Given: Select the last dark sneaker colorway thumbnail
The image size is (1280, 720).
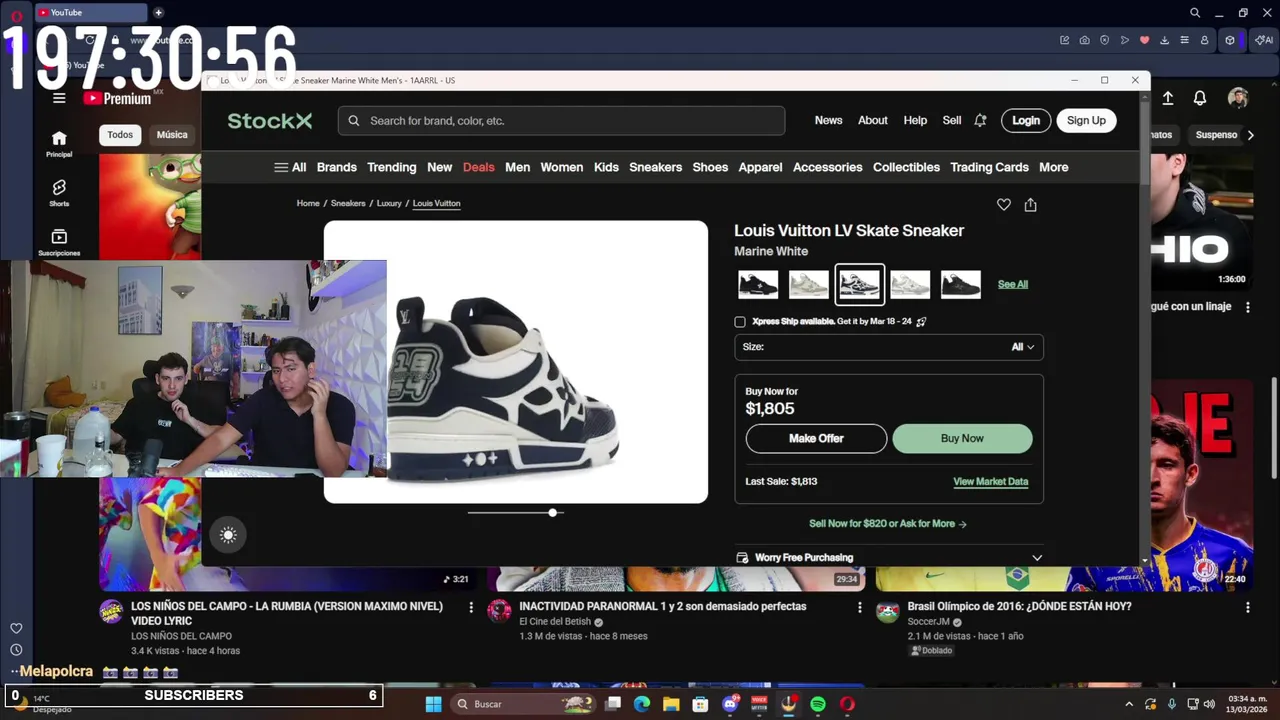Looking at the screenshot, I should [960, 284].
